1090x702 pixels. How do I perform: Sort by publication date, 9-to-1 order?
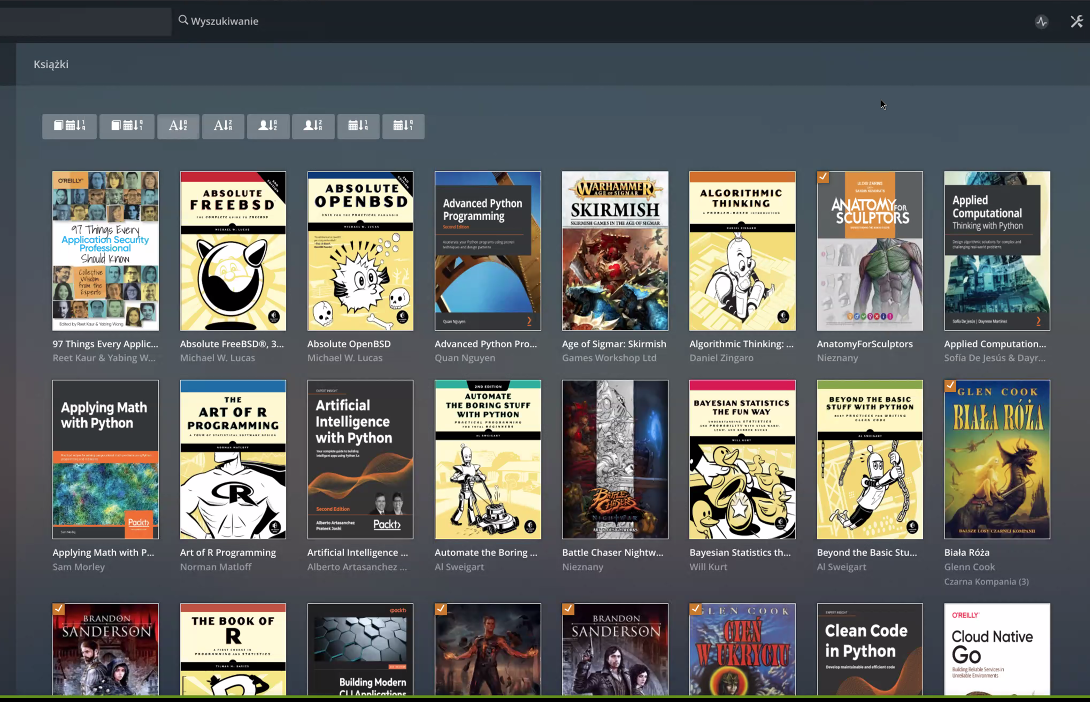tap(403, 126)
